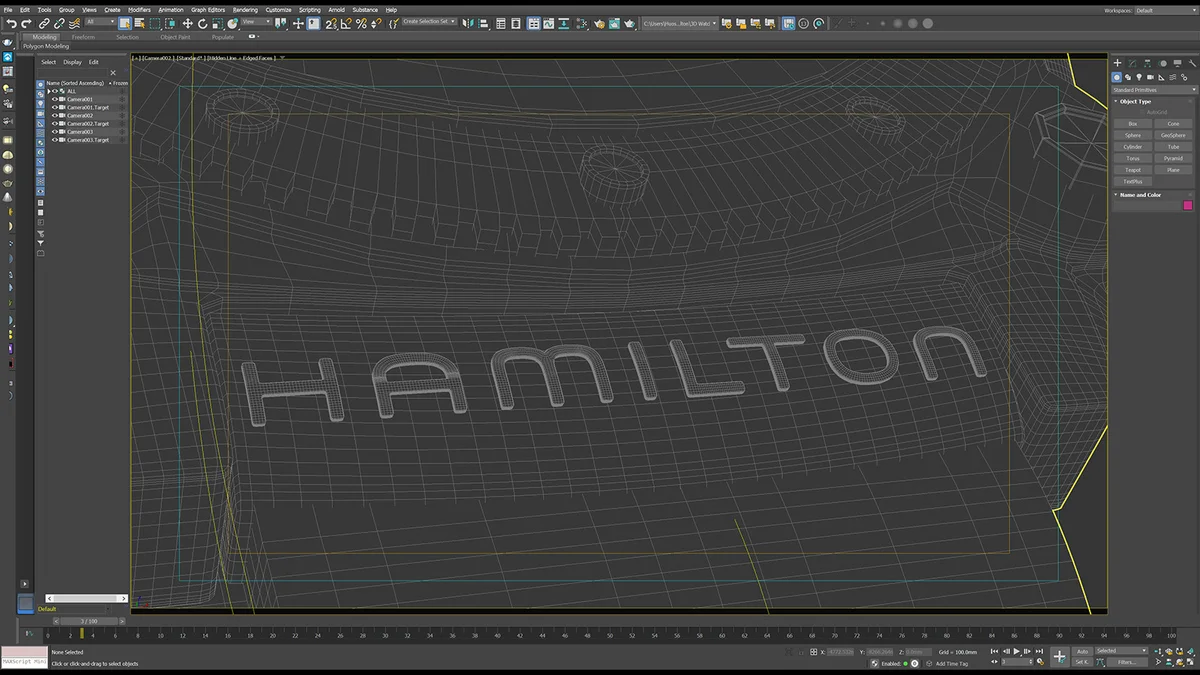This screenshot has height=675, width=1200.
Task: Toggle Auto Key animation mode
Action: tap(1082, 651)
